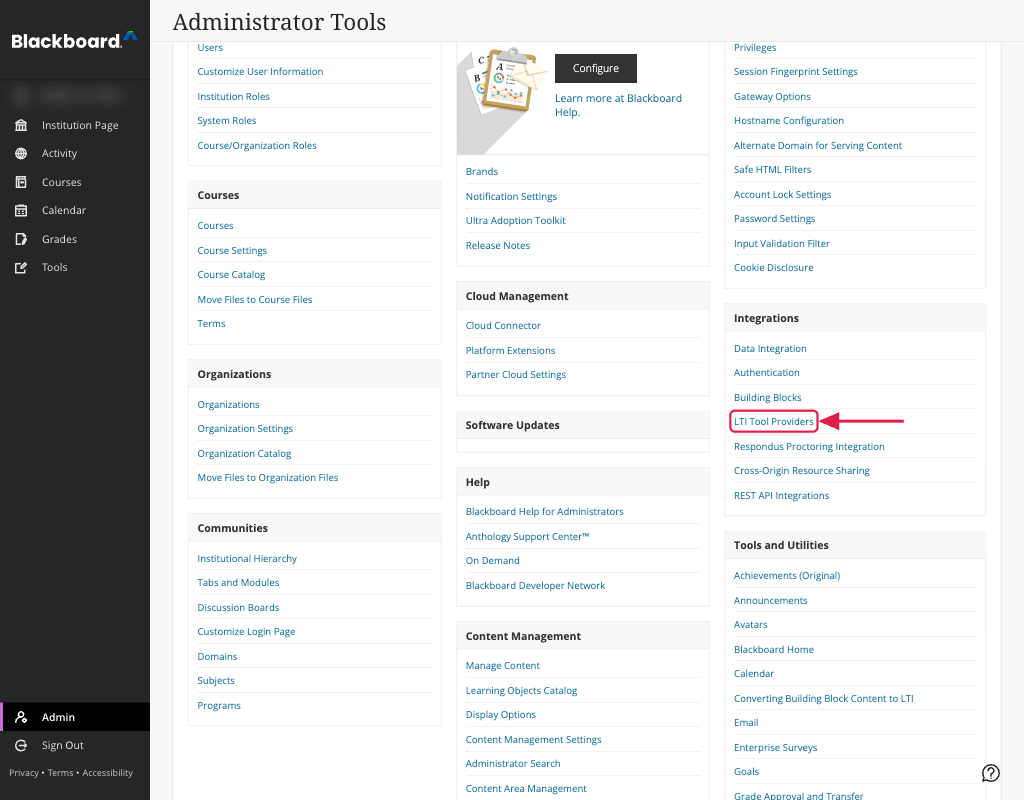
Task: Open Gateway Options link
Action: [772, 97]
